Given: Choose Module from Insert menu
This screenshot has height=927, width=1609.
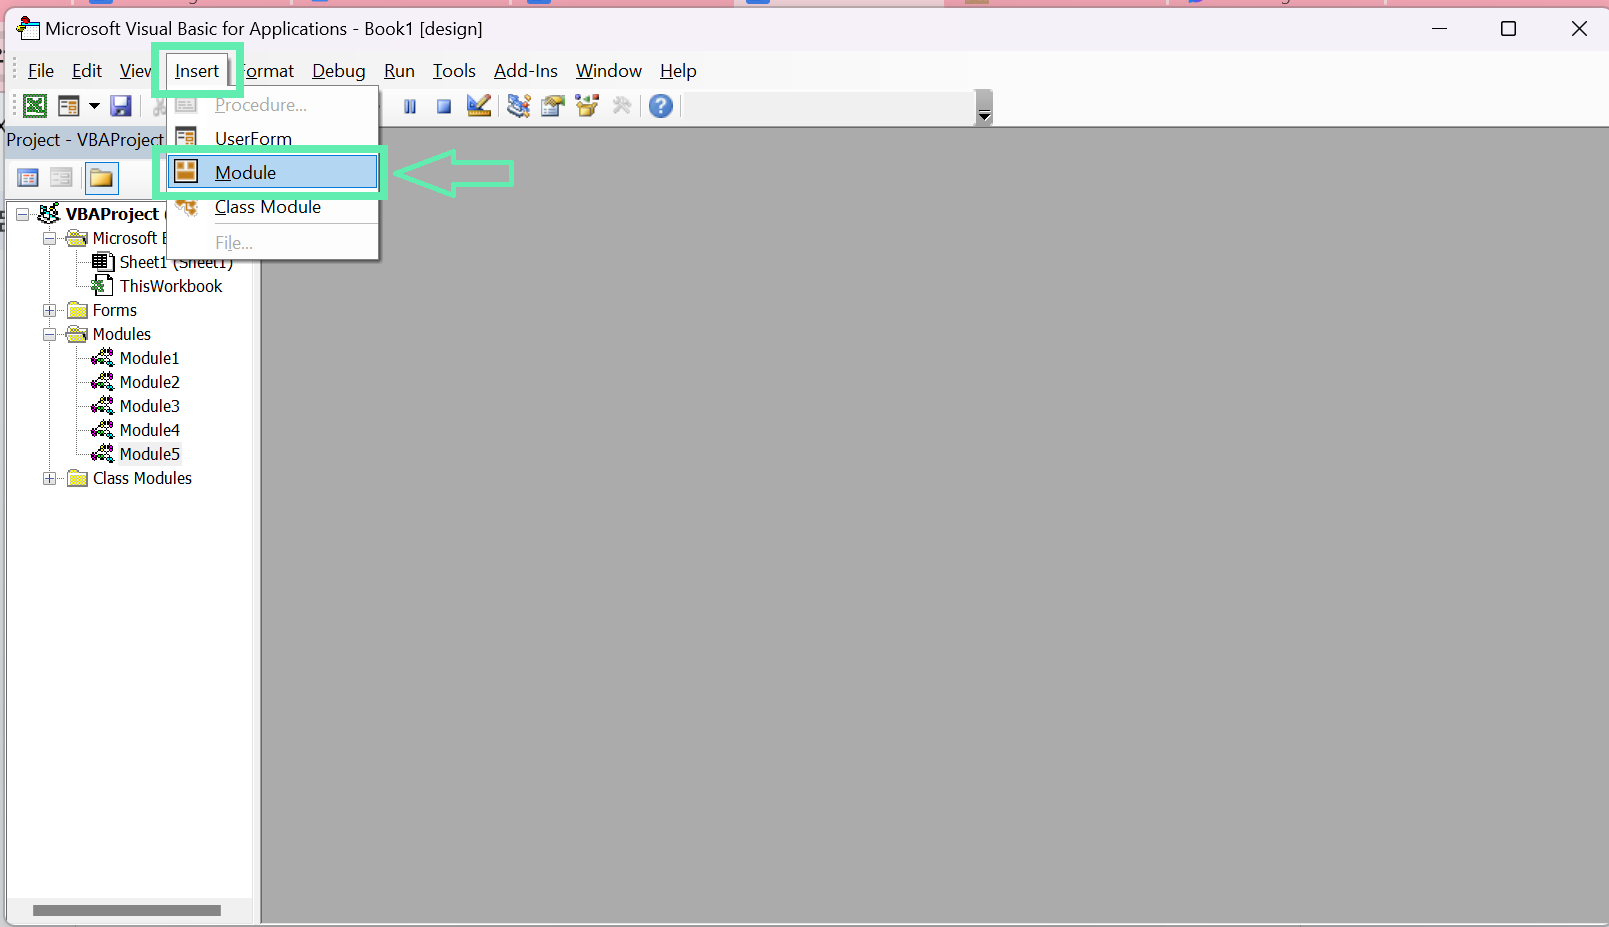Looking at the screenshot, I should 273,173.
